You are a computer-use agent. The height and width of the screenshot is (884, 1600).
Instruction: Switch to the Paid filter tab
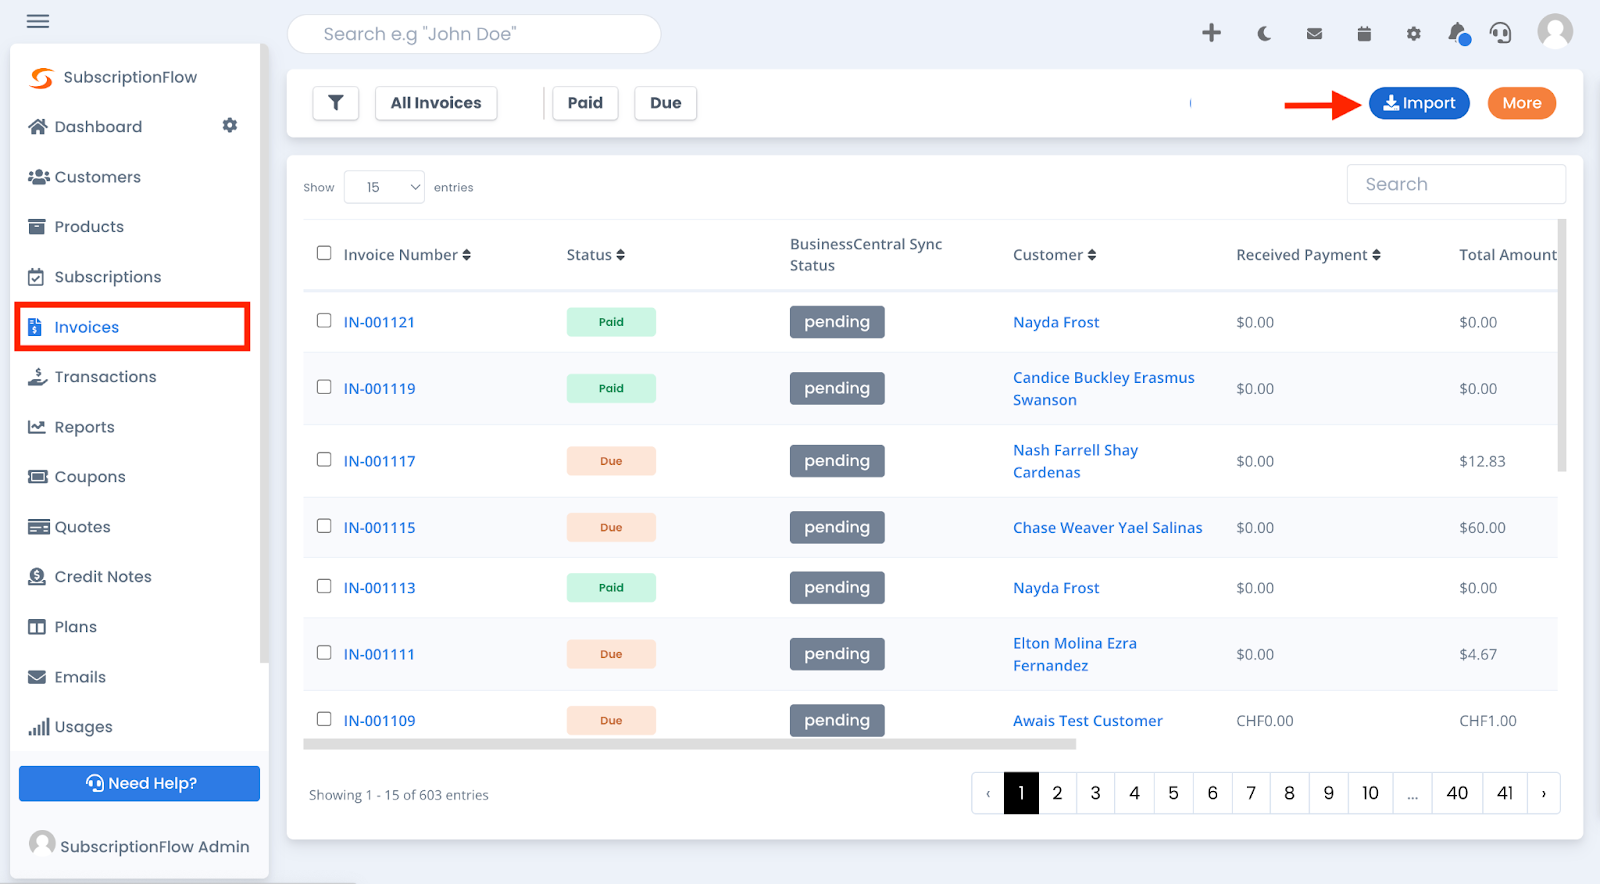tap(585, 103)
